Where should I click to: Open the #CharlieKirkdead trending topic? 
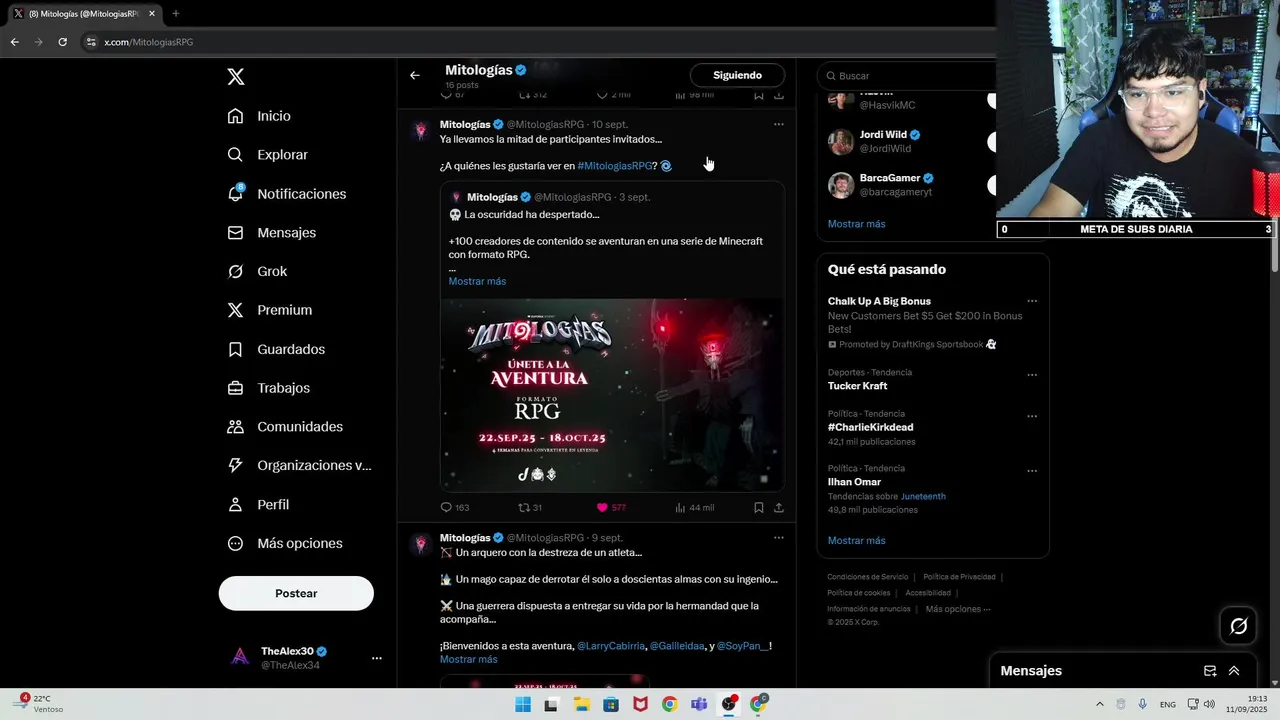coord(870,427)
